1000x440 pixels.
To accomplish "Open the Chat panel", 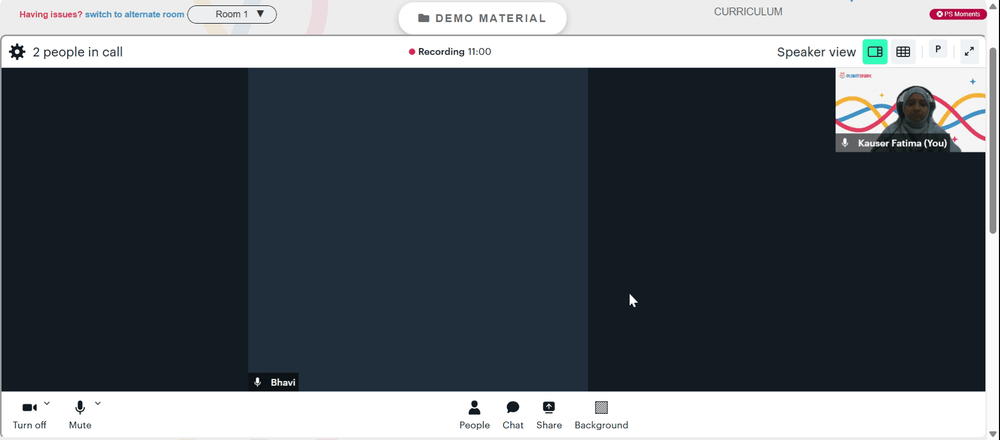I will tap(513, 415).
